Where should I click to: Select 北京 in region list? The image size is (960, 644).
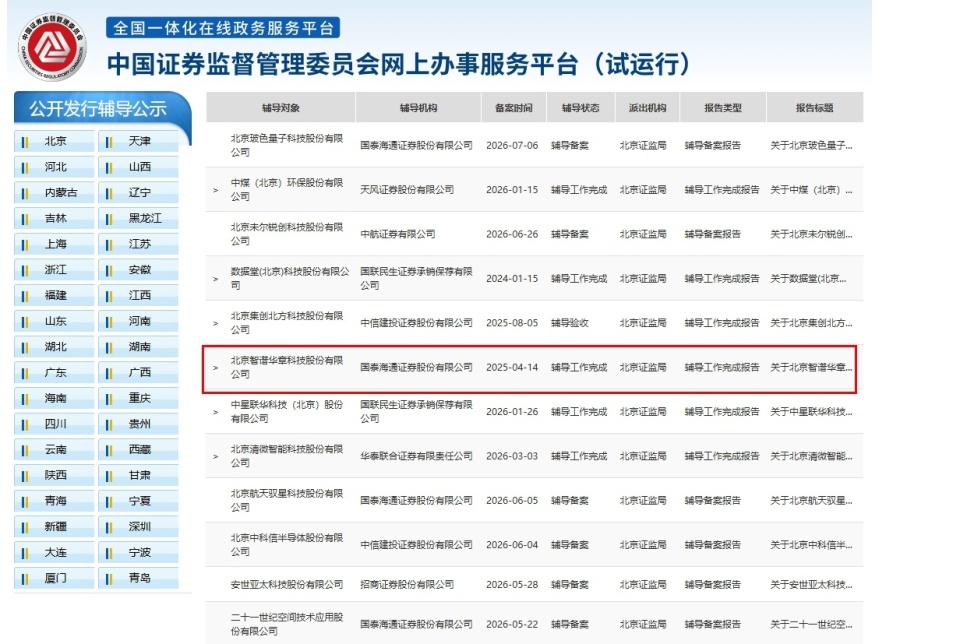[x=54, y=141]
